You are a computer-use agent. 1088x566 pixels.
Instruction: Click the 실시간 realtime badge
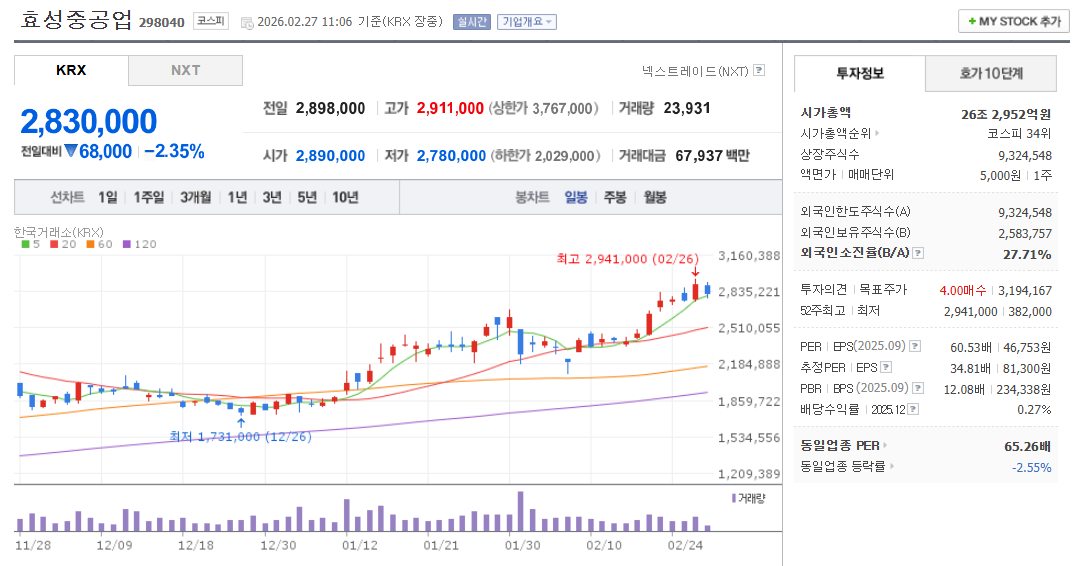(472, 22)
